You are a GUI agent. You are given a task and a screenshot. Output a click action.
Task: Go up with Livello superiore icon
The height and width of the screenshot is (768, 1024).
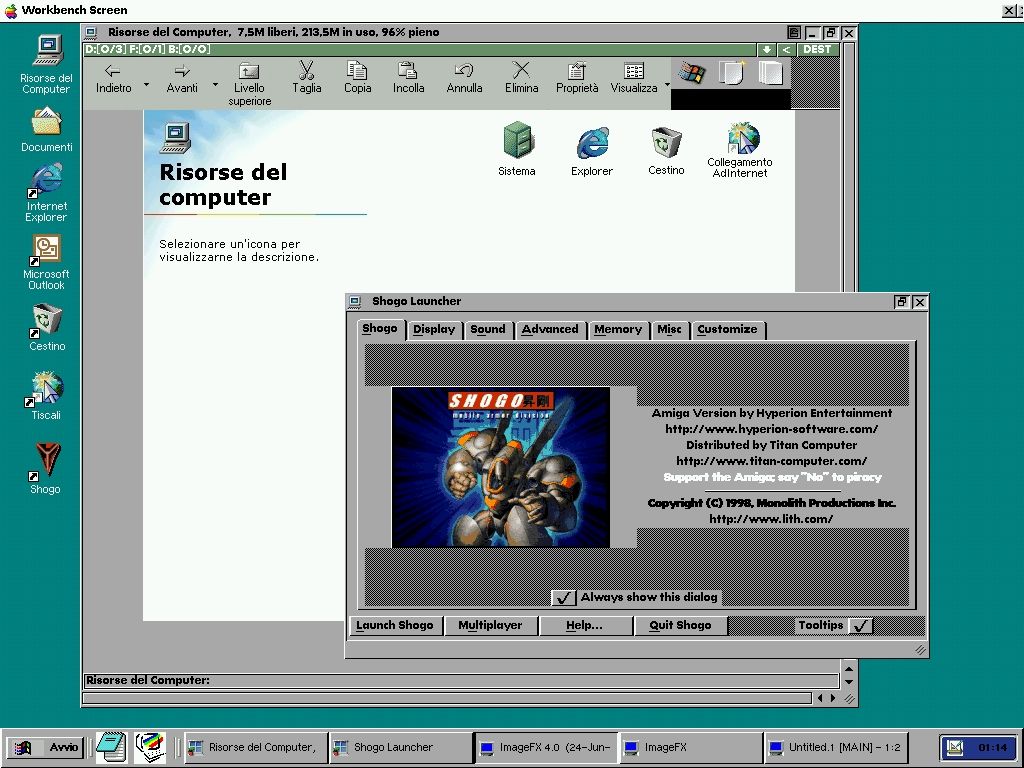(249, 71)
